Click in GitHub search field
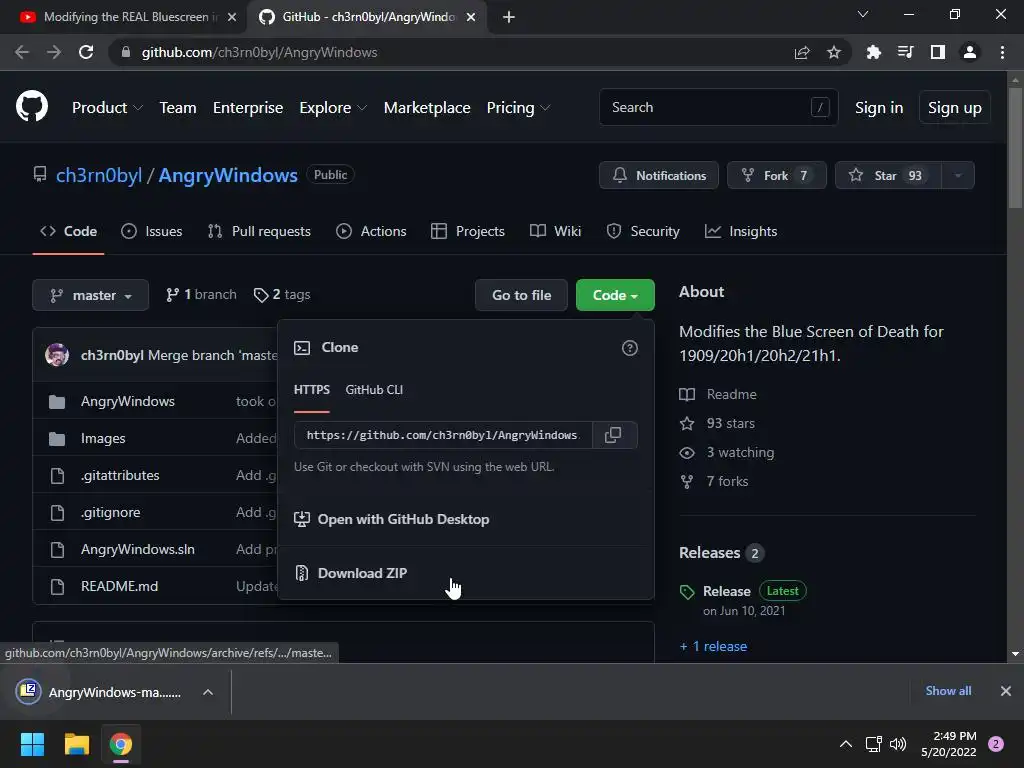This screenshot has height=768, width=1024. [718, 107]
